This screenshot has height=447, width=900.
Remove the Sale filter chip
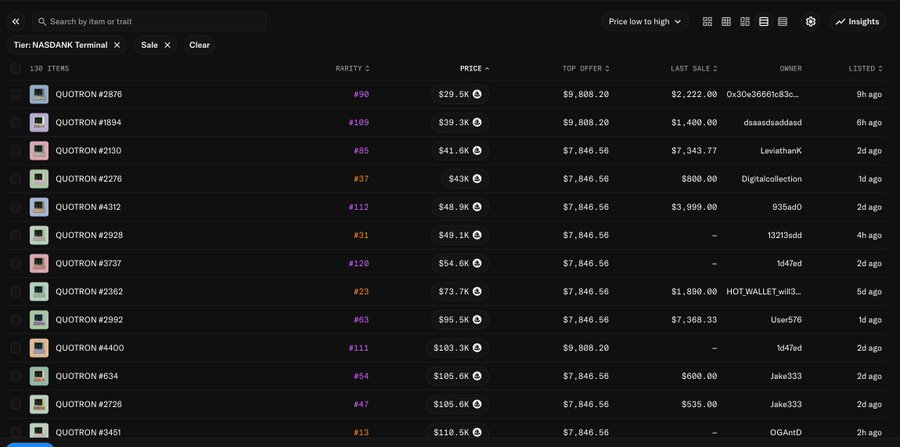click(x=168, y=45)
